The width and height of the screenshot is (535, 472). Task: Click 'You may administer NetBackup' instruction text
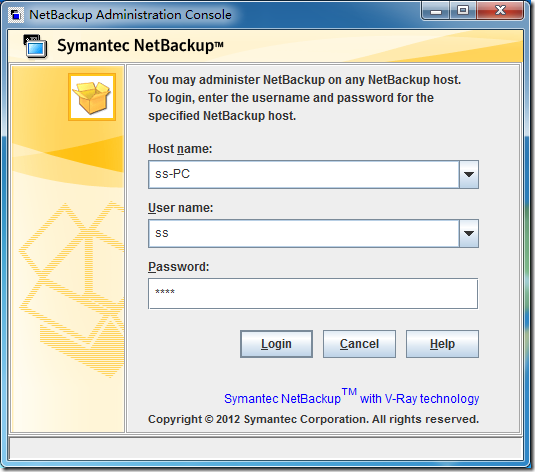pos(304,98)
